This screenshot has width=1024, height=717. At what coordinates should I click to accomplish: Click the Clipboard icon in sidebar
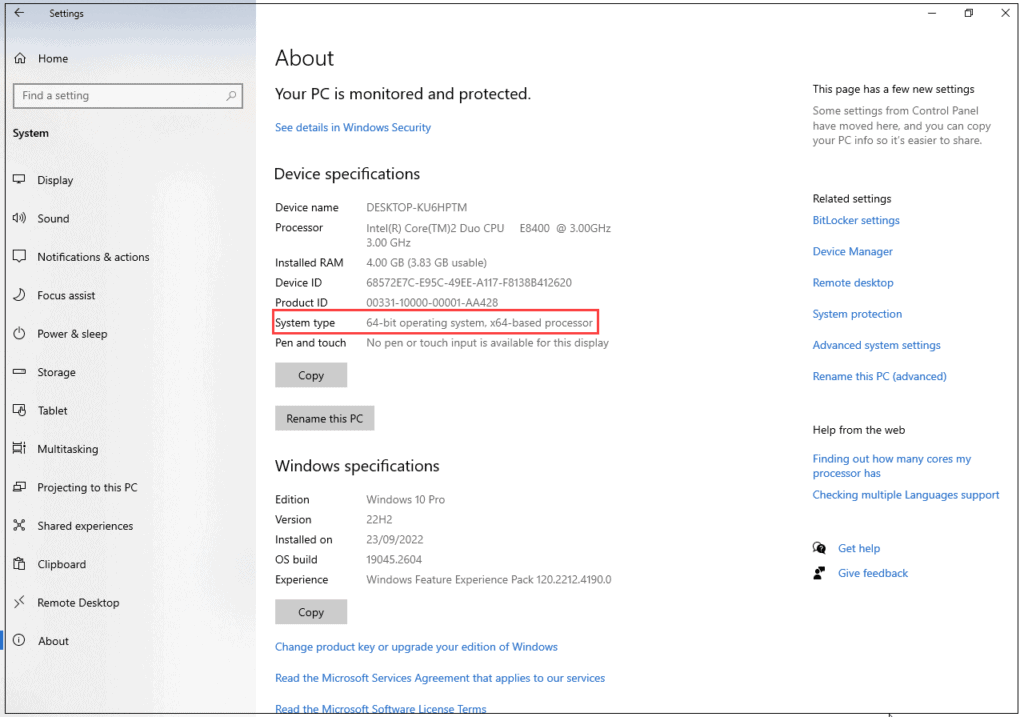point(19,564)
